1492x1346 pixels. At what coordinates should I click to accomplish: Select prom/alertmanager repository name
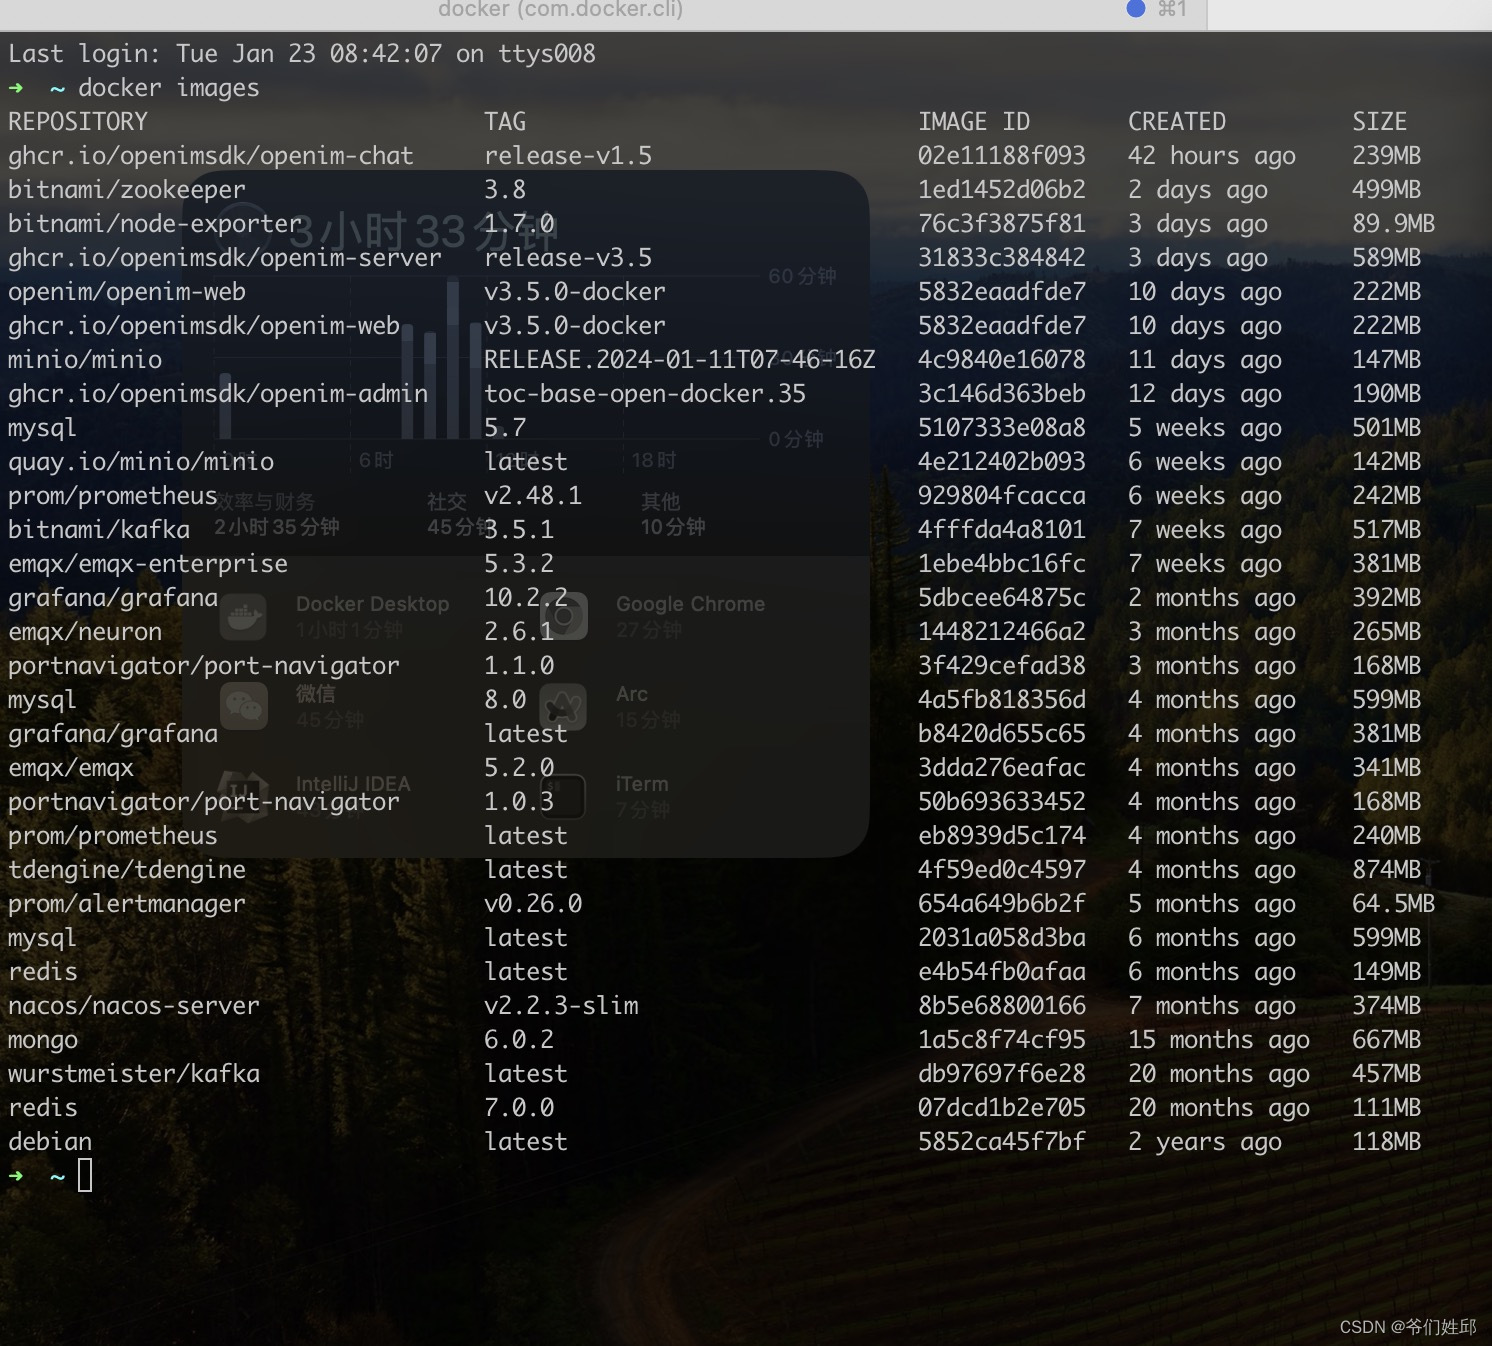127,904
